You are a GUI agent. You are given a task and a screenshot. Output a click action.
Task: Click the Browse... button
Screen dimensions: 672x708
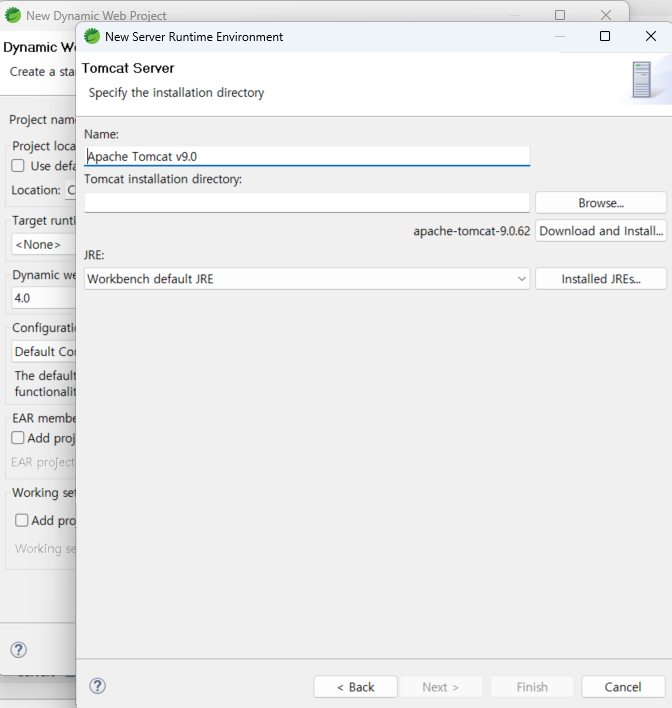pos(601,203)
